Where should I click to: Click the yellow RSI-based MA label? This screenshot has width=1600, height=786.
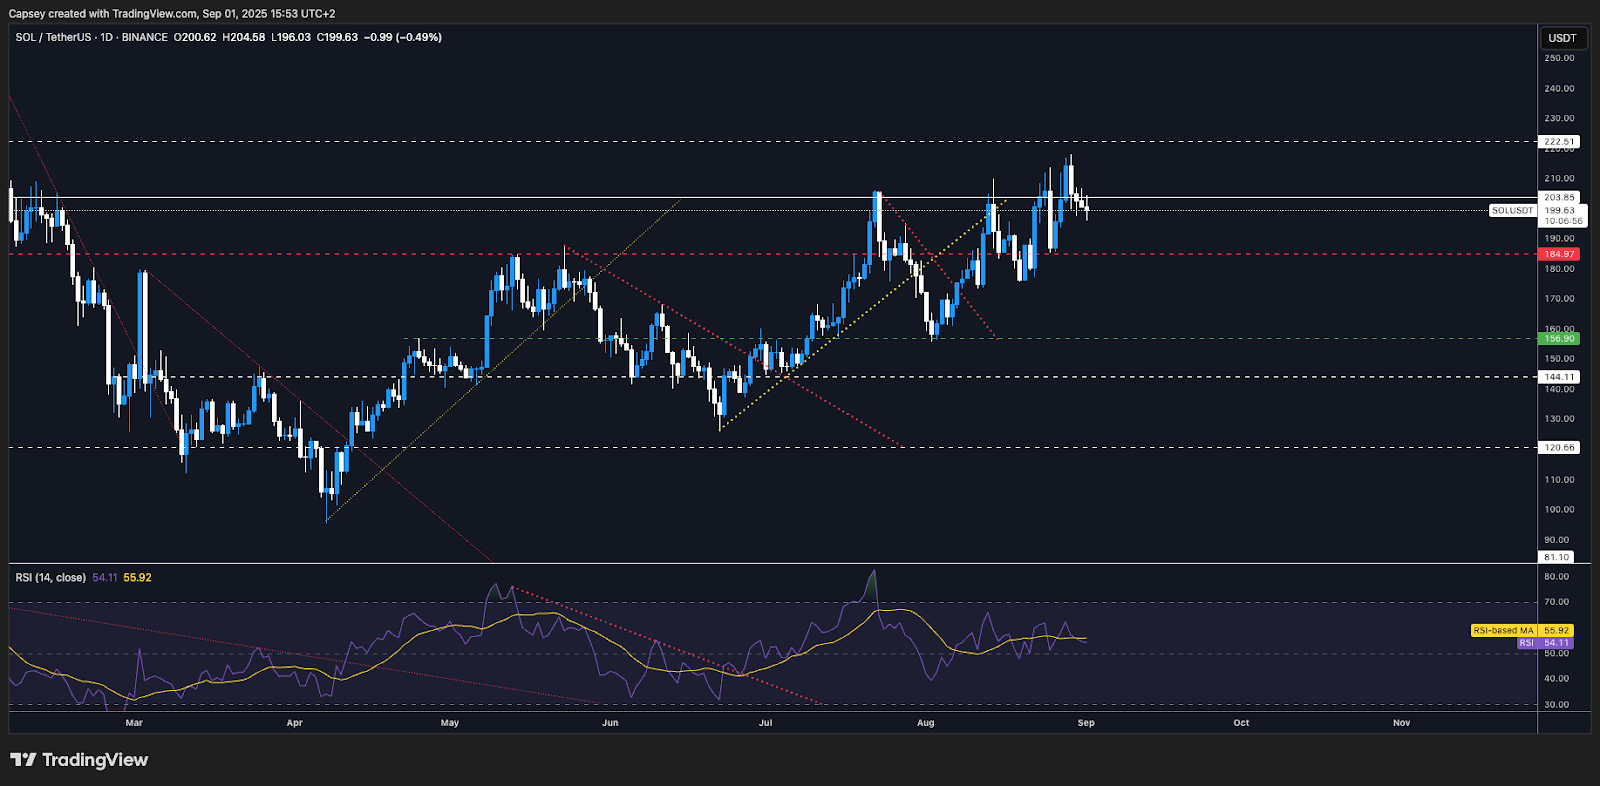click(x=1503, y=631)
